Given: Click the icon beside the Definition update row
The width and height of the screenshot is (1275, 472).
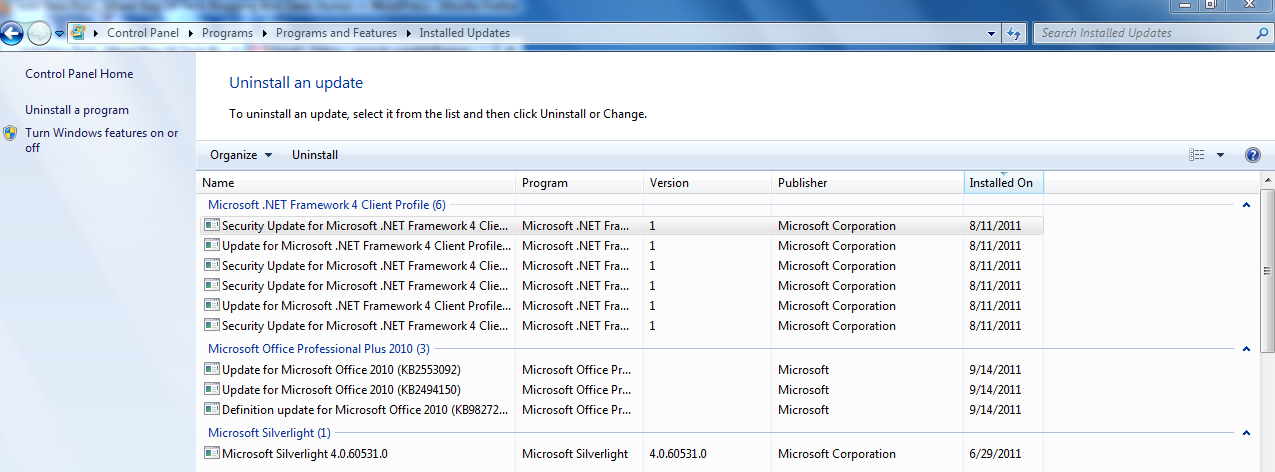Looking at the screenshot, I should 211,410.
